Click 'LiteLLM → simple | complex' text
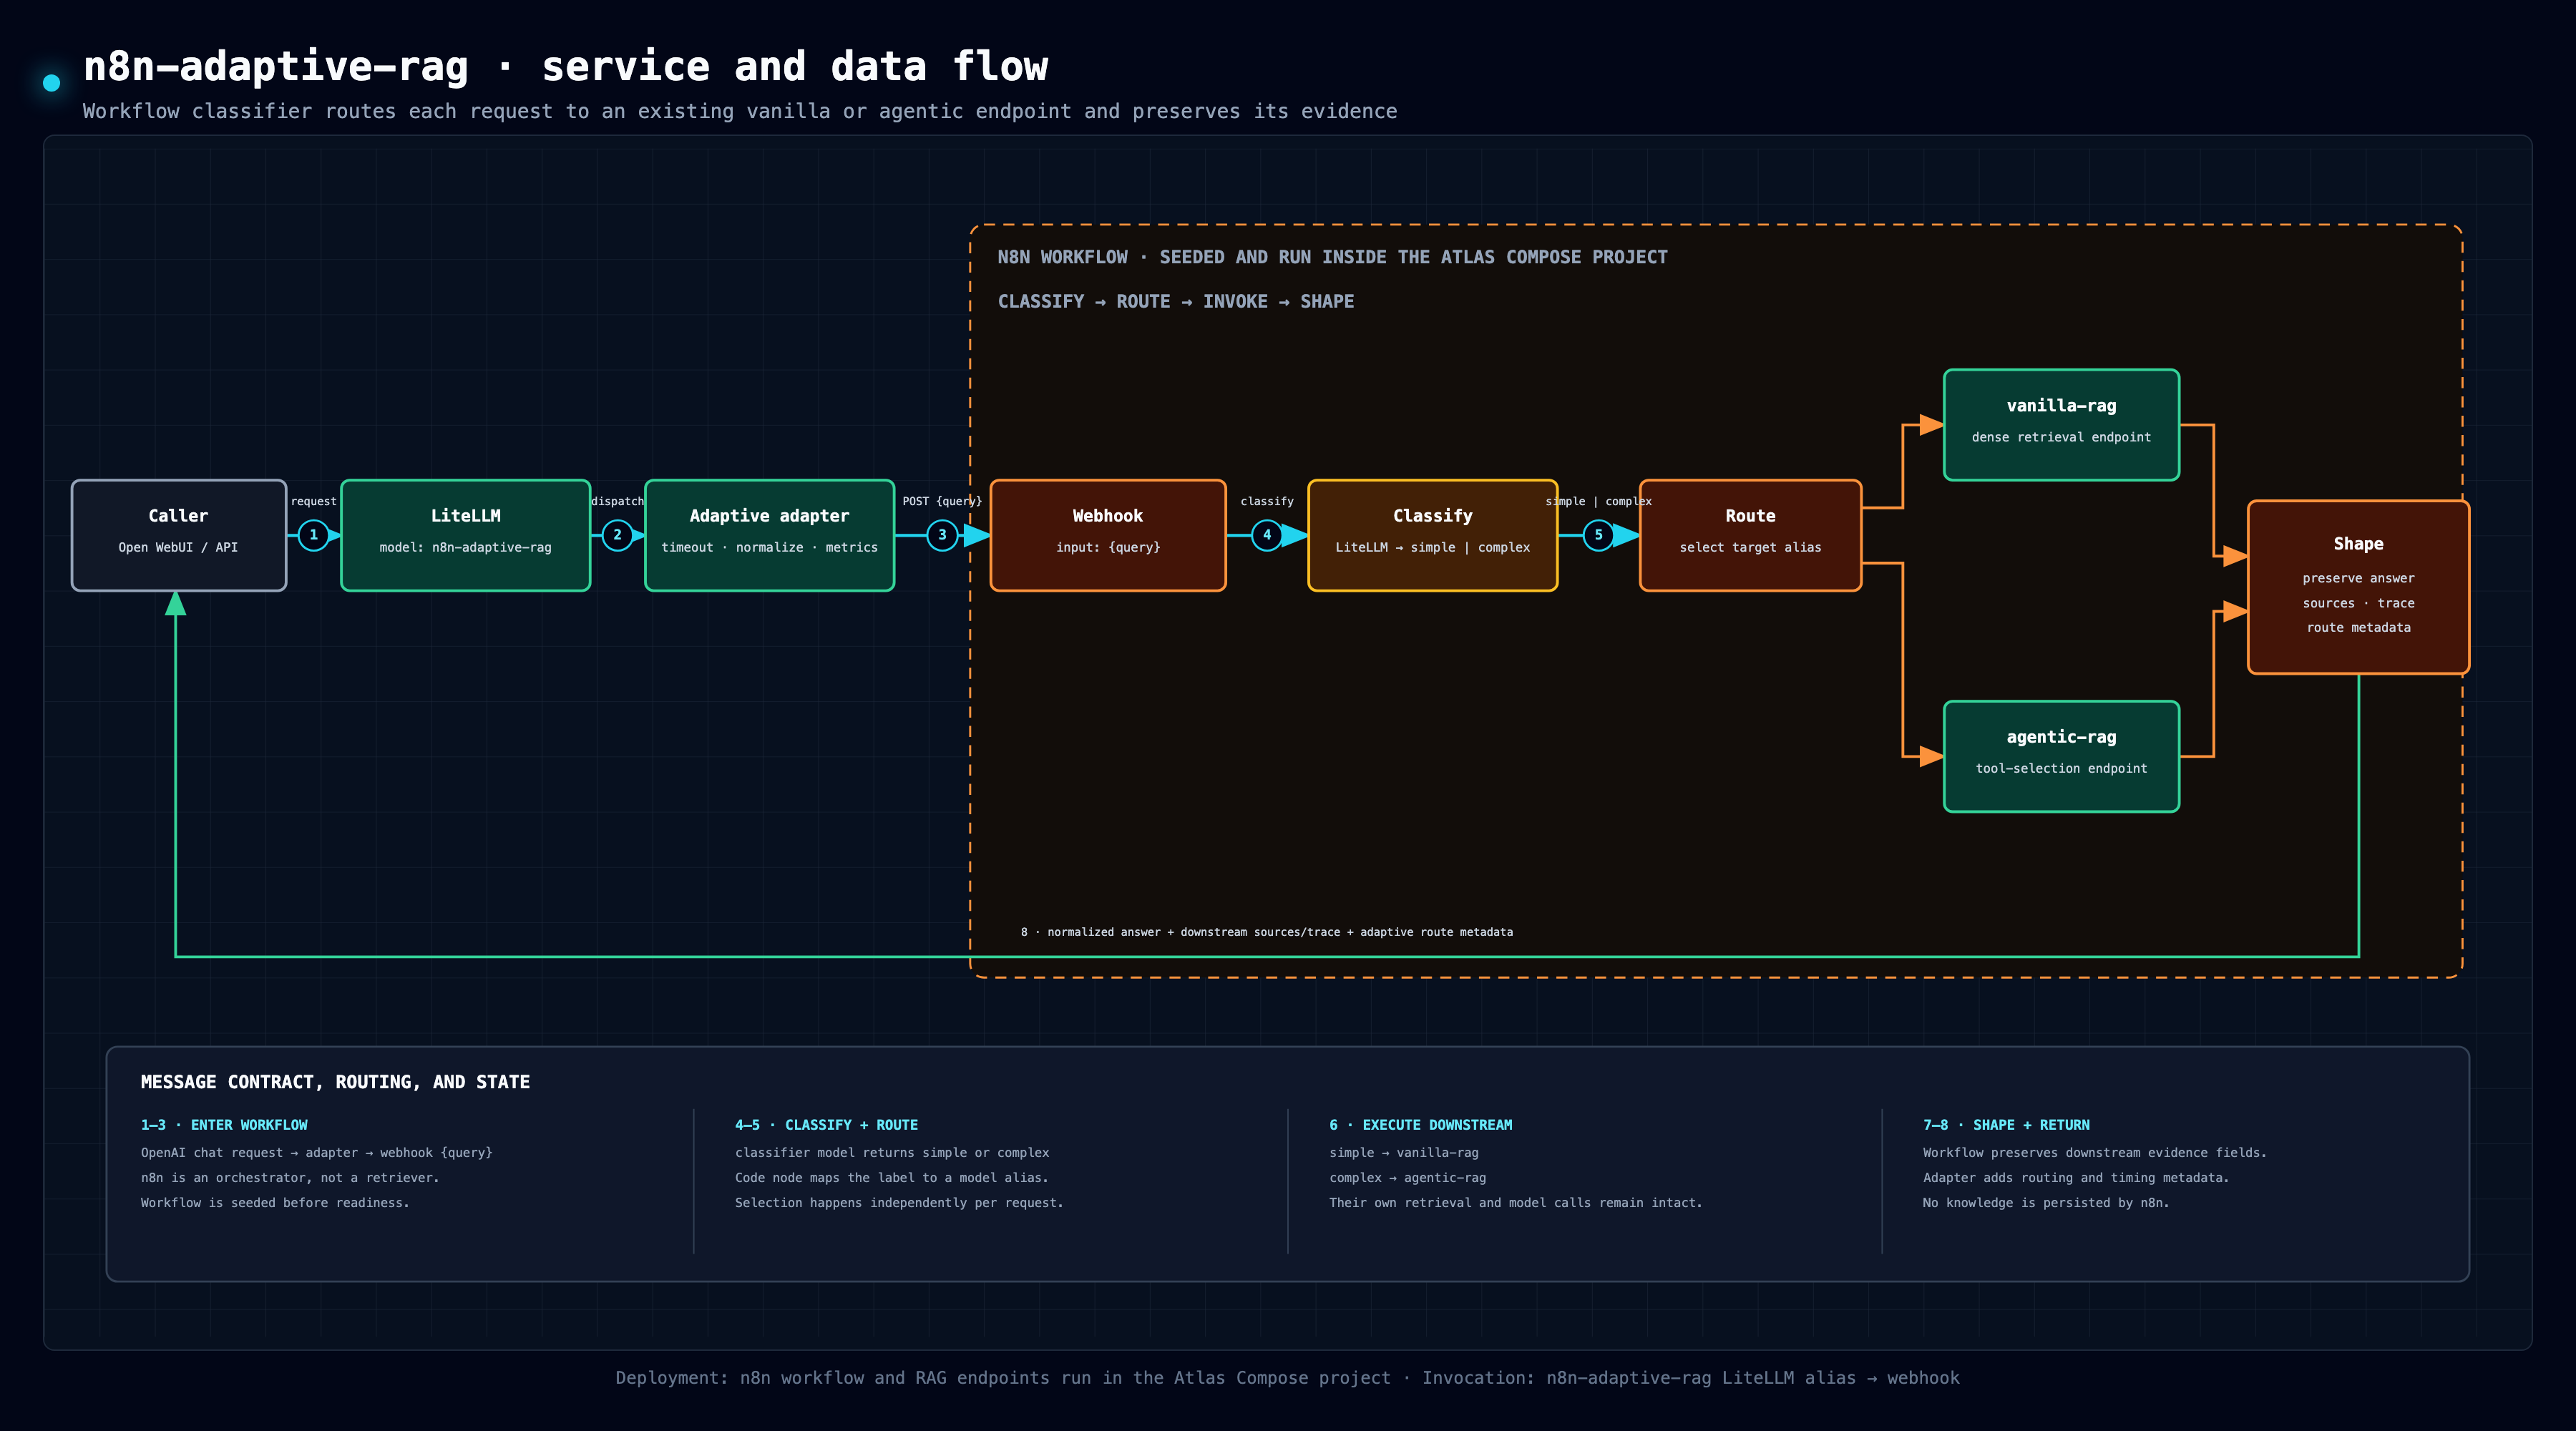Screen dimensions: 2576x1431 1432,547
